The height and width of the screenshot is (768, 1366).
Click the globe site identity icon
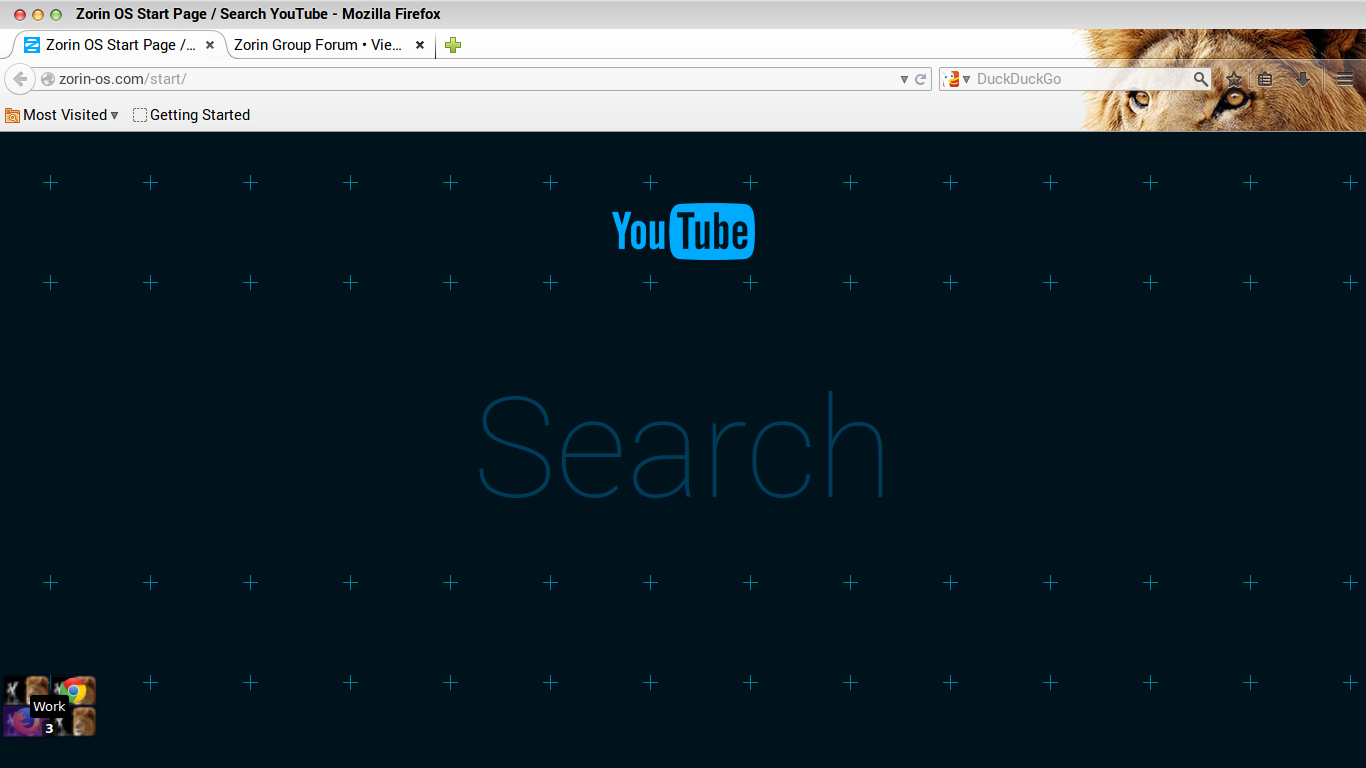click(x=47, y=79)
